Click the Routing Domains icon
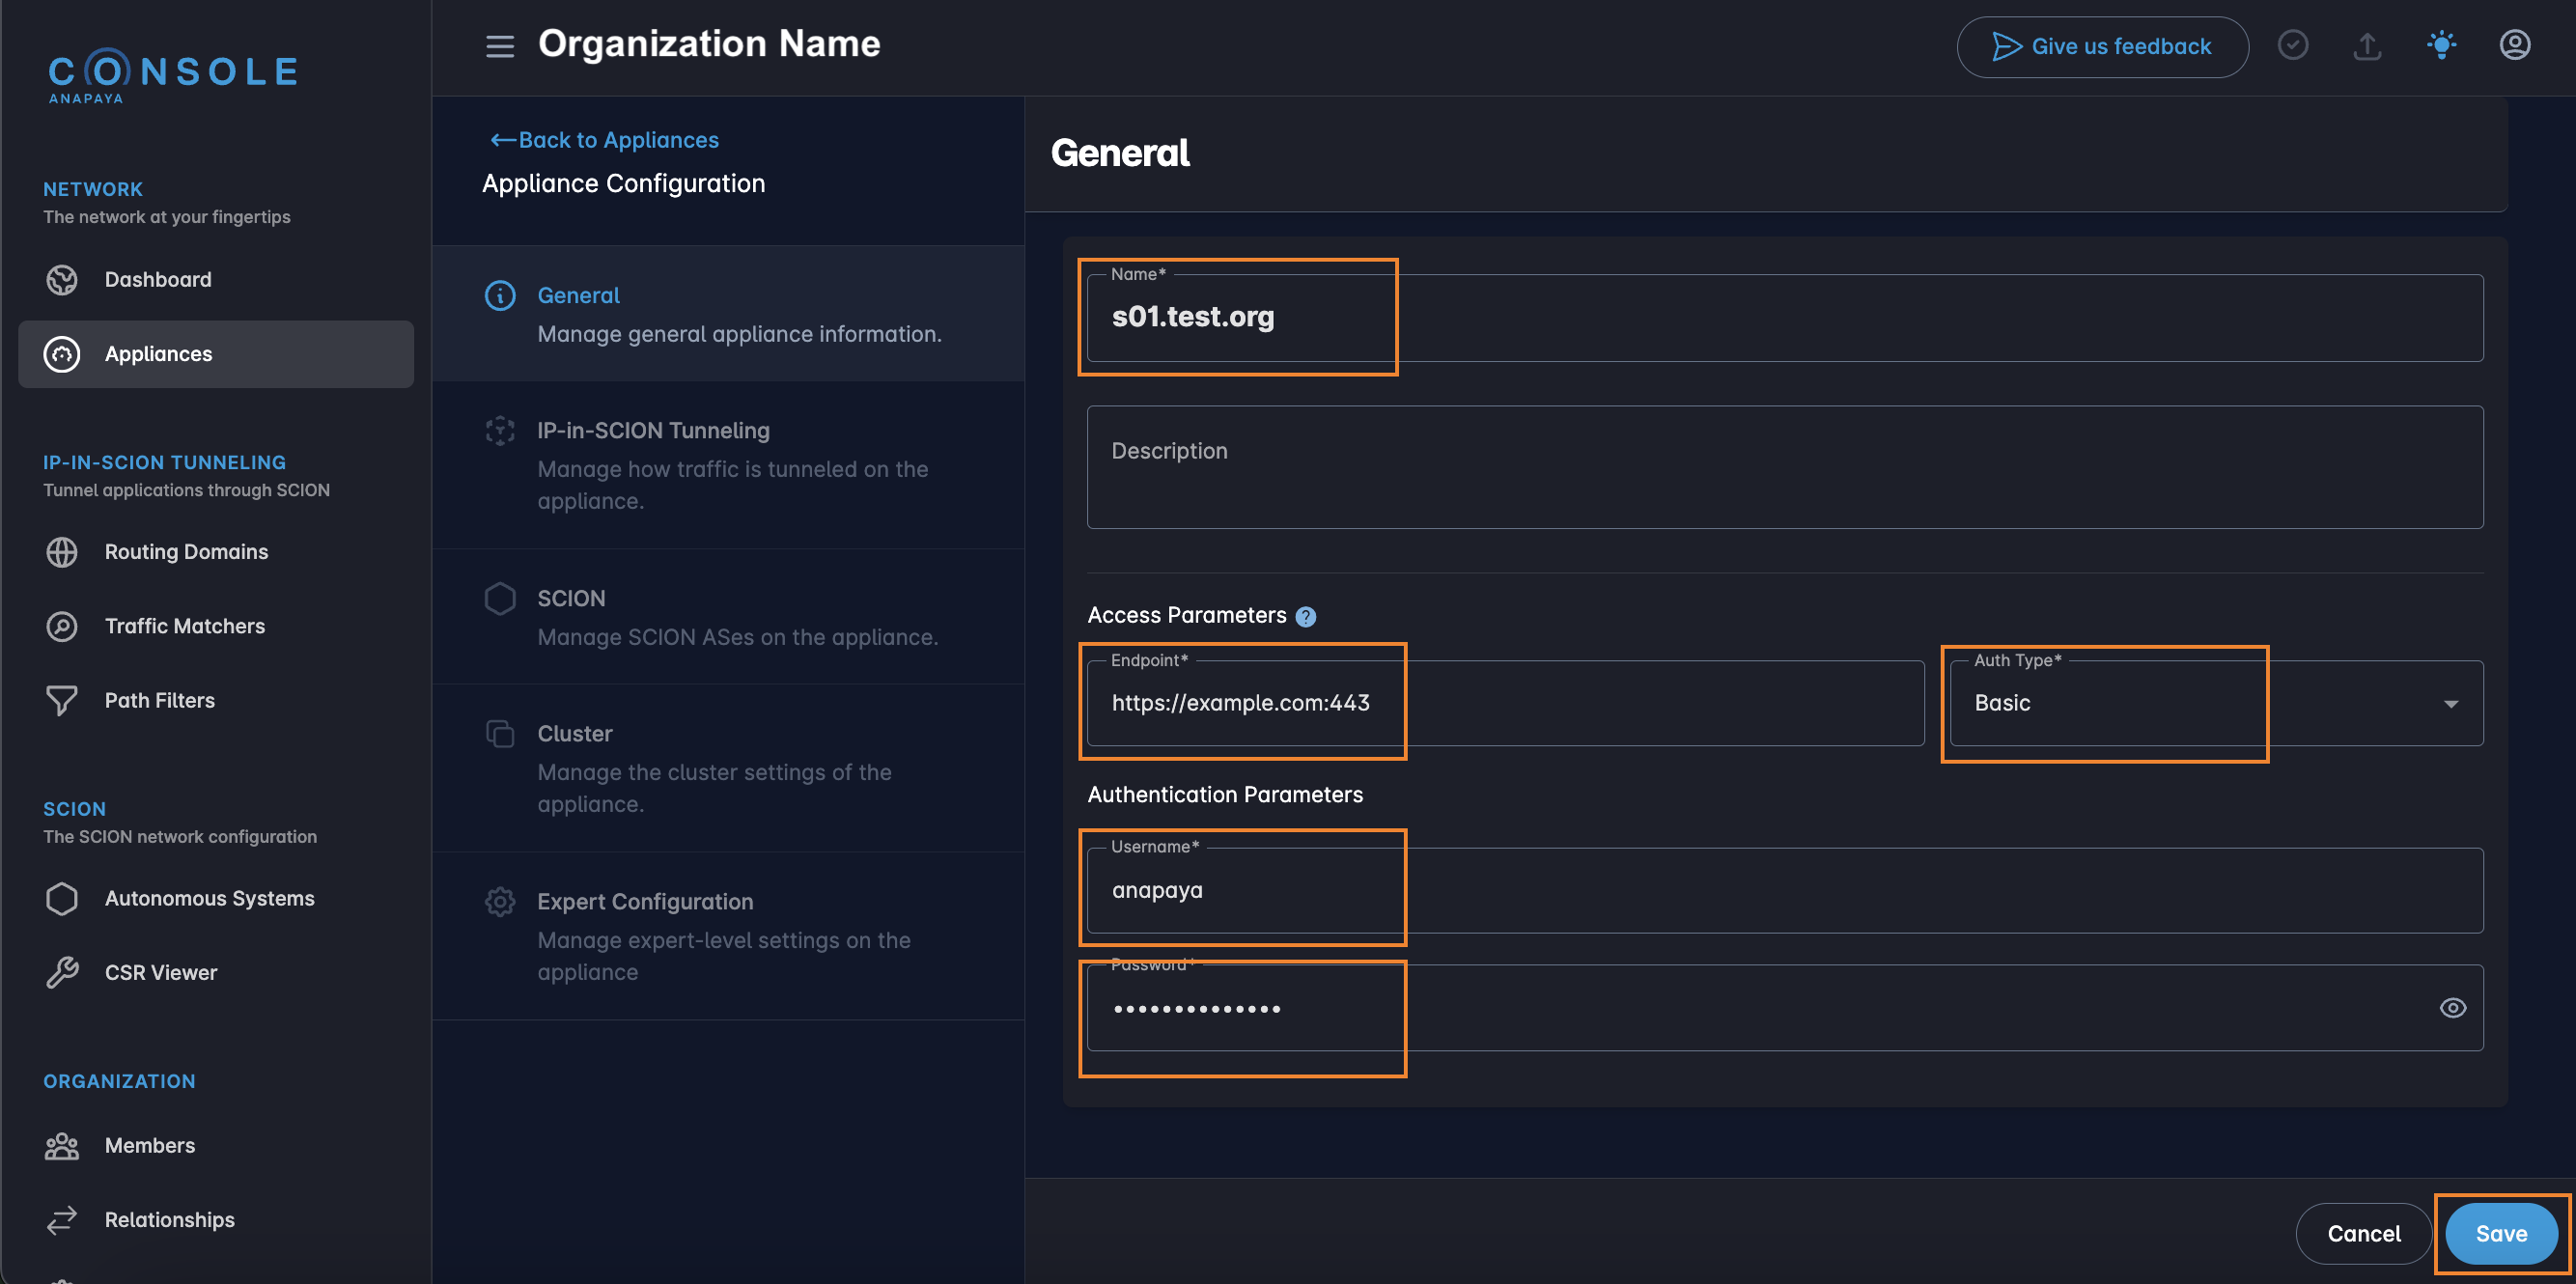 tap(61, 551)
